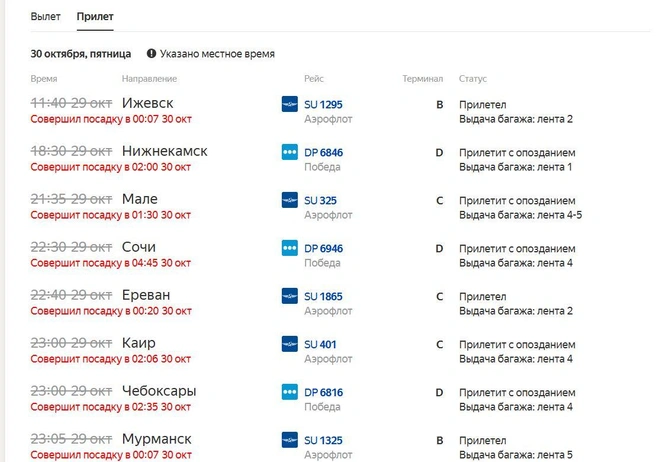Image resolution: width=656 pixels, height=462 pixels.
Task: Click terminal D for Сочи flight
Action: pyautogui.click(x=439, y=249)
